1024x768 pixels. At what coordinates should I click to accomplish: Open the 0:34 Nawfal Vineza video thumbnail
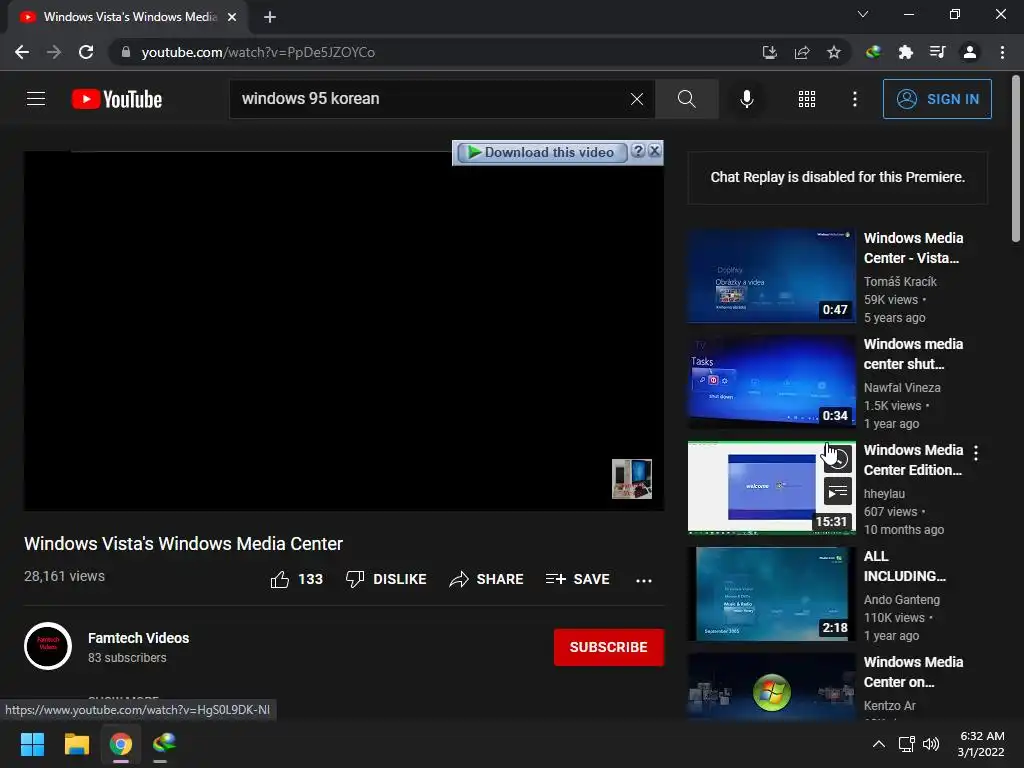click(771, 381)
